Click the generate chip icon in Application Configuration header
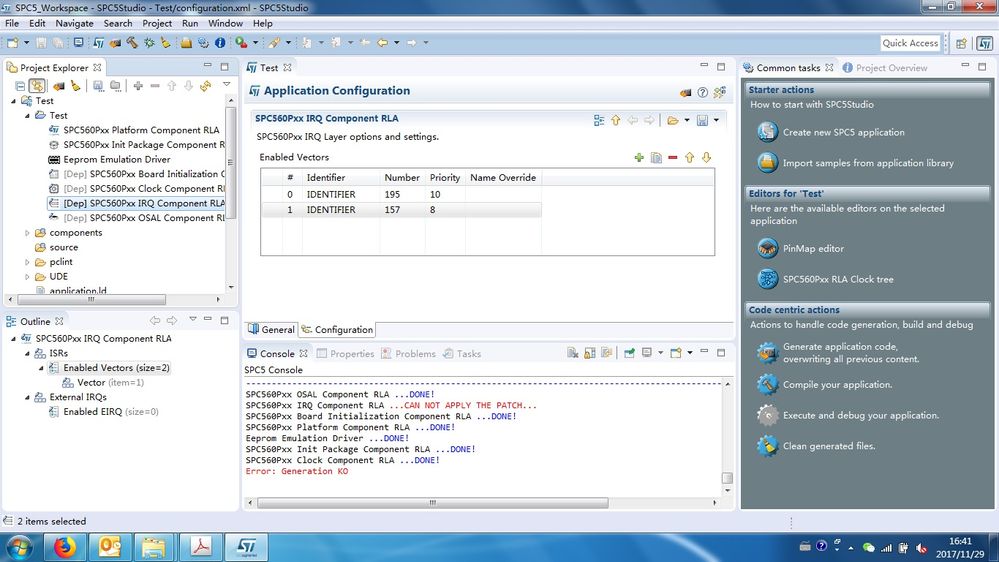The height and width of the screenshot is (562, 999). tap(685, 92)
